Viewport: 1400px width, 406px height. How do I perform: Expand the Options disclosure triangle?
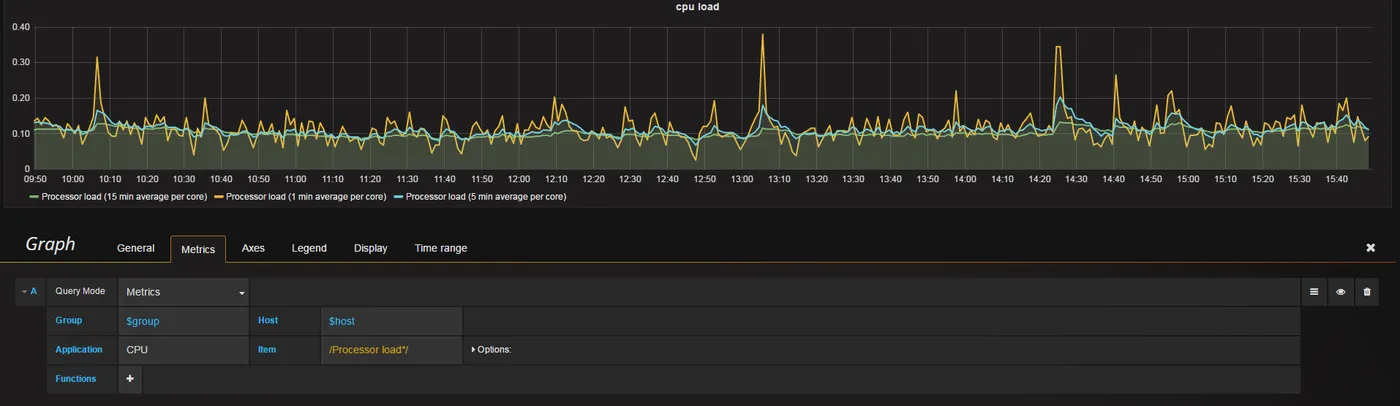coord(474,350)
